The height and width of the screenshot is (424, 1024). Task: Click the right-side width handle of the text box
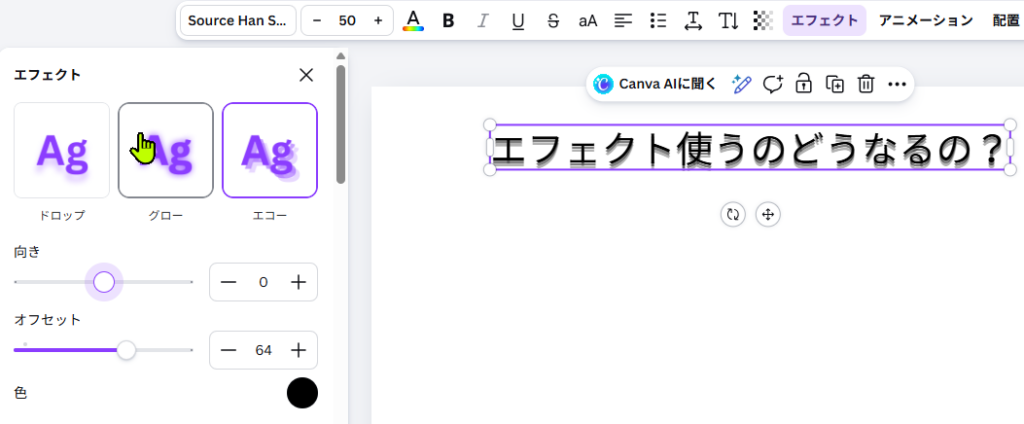[1010, 148]
